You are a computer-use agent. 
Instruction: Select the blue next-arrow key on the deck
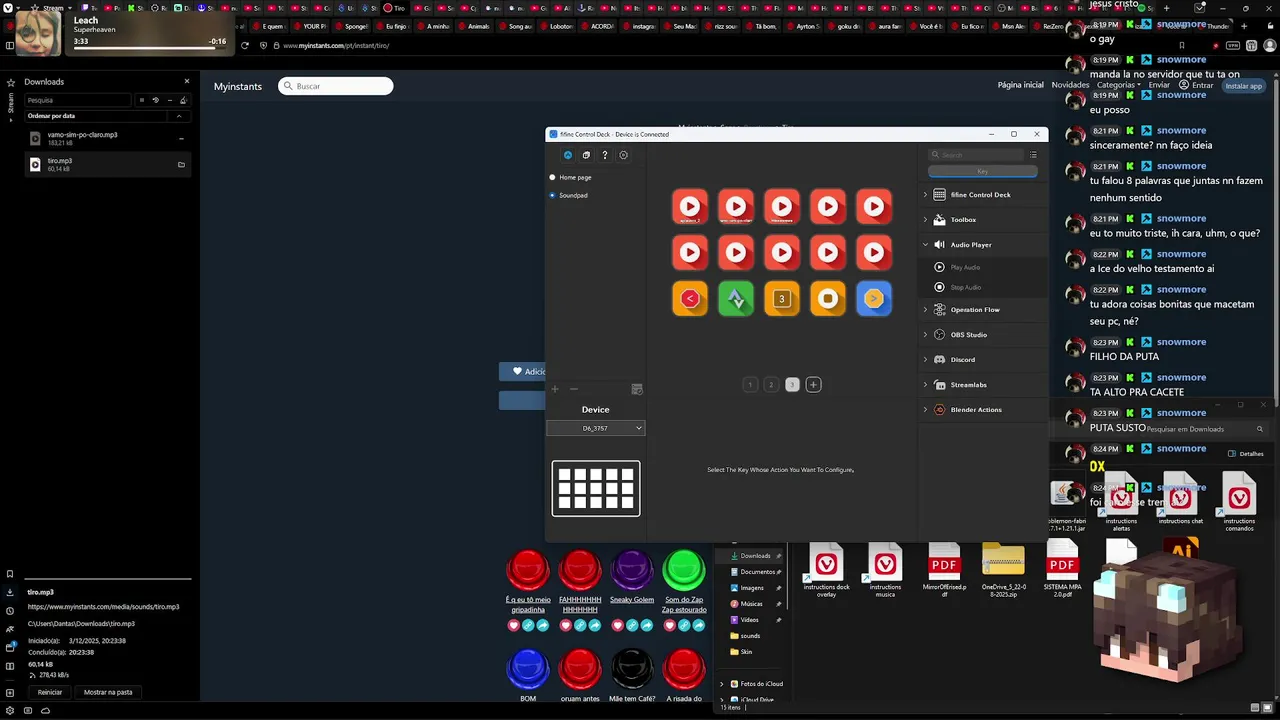point(874,298)
